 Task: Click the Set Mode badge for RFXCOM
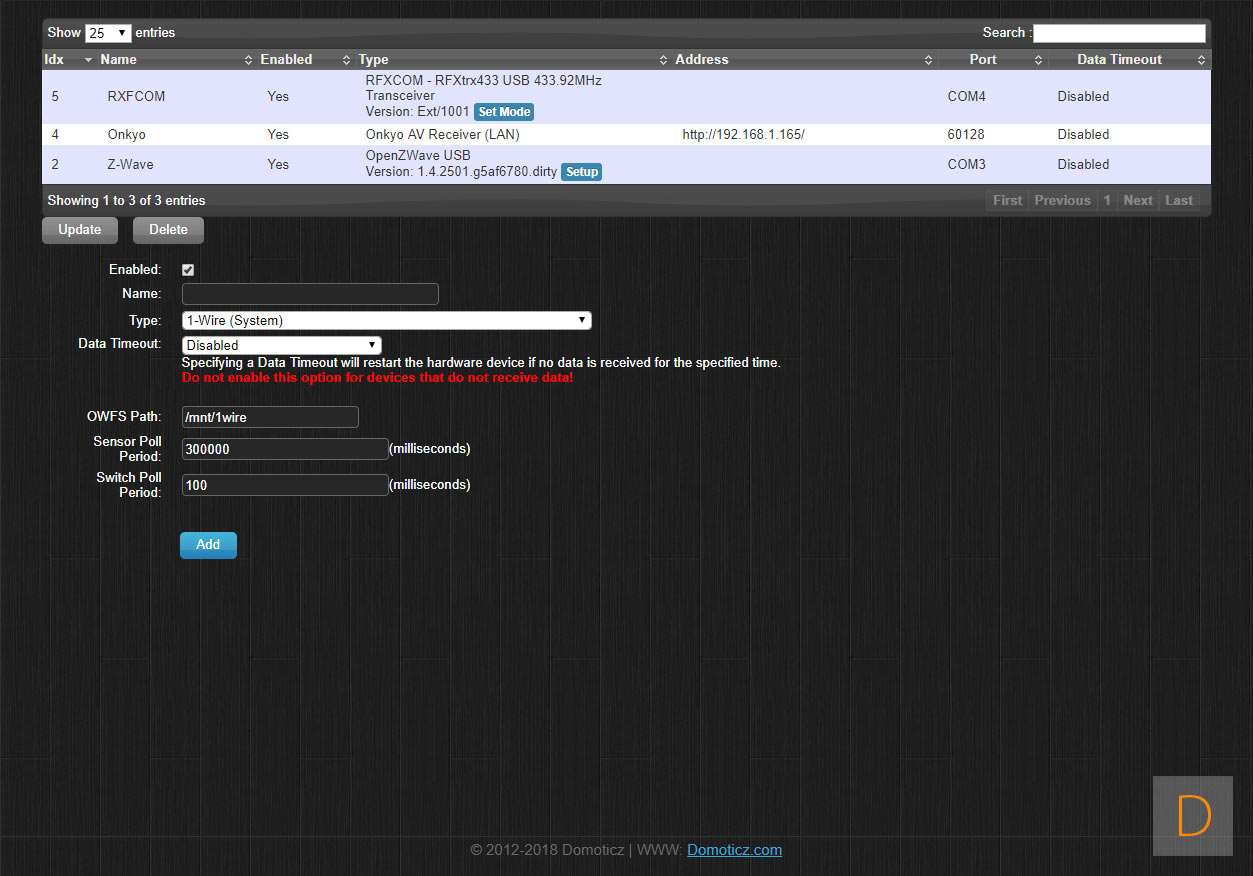point(503,112)
